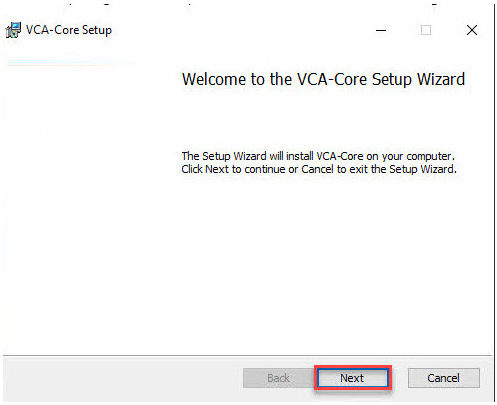The height and width of the screenshot is (405, 497).
Task: Select the 'VCA-Core Setup' title text
Action: [x=69, y=30]
